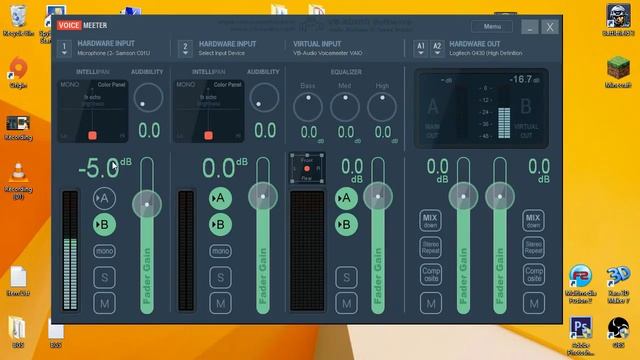Toggle MIX down on bus A
The image size is (640, 360).
(x=430, y=220)
